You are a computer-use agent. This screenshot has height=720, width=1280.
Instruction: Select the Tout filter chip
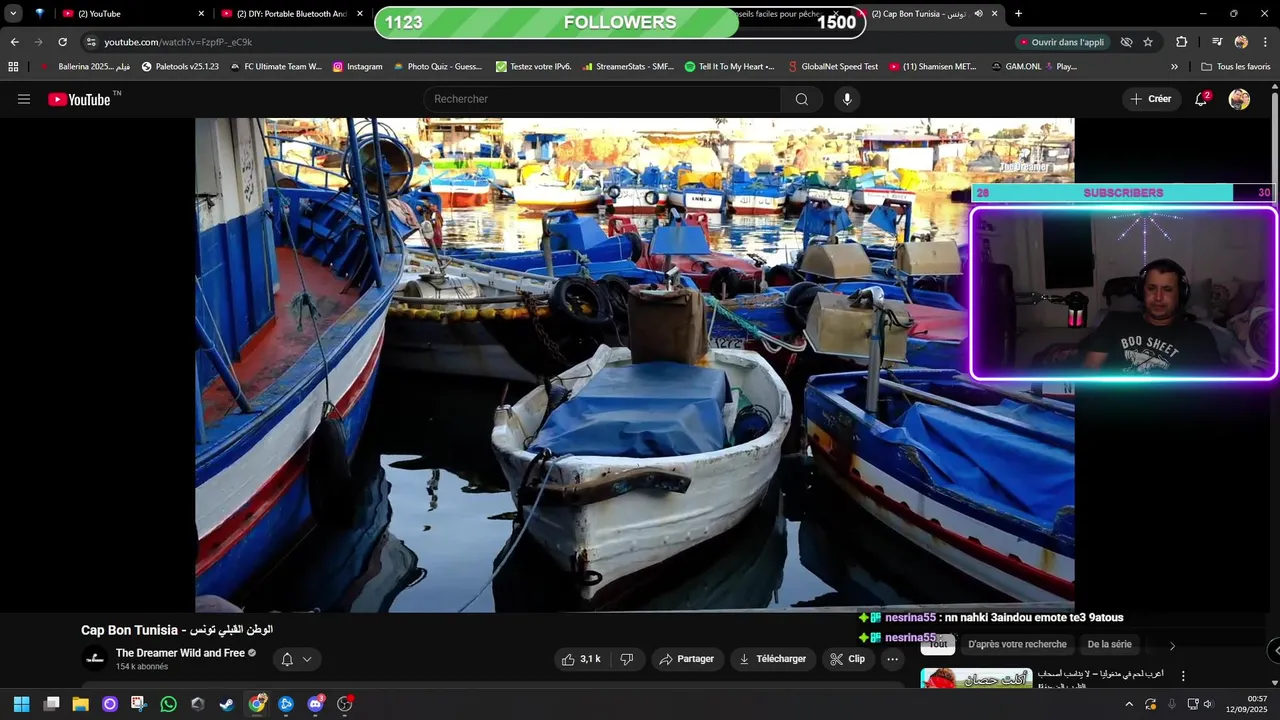(938, 645)
